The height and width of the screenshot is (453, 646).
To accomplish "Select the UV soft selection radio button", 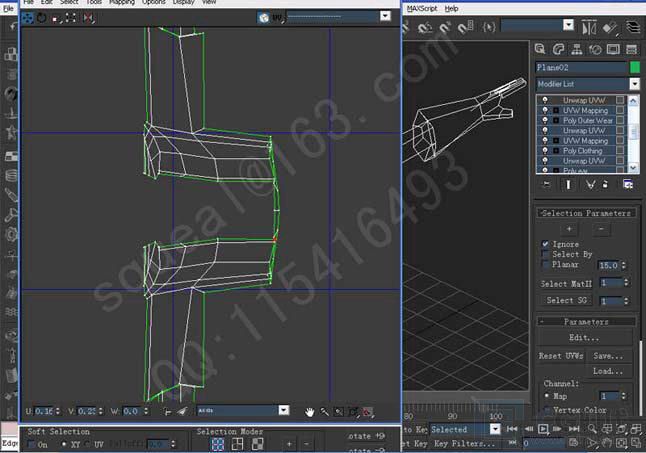I will tap(87, 444).
